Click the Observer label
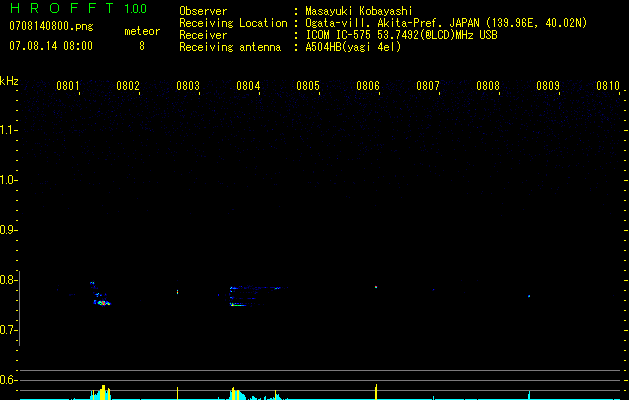 (x=203, y=11)
